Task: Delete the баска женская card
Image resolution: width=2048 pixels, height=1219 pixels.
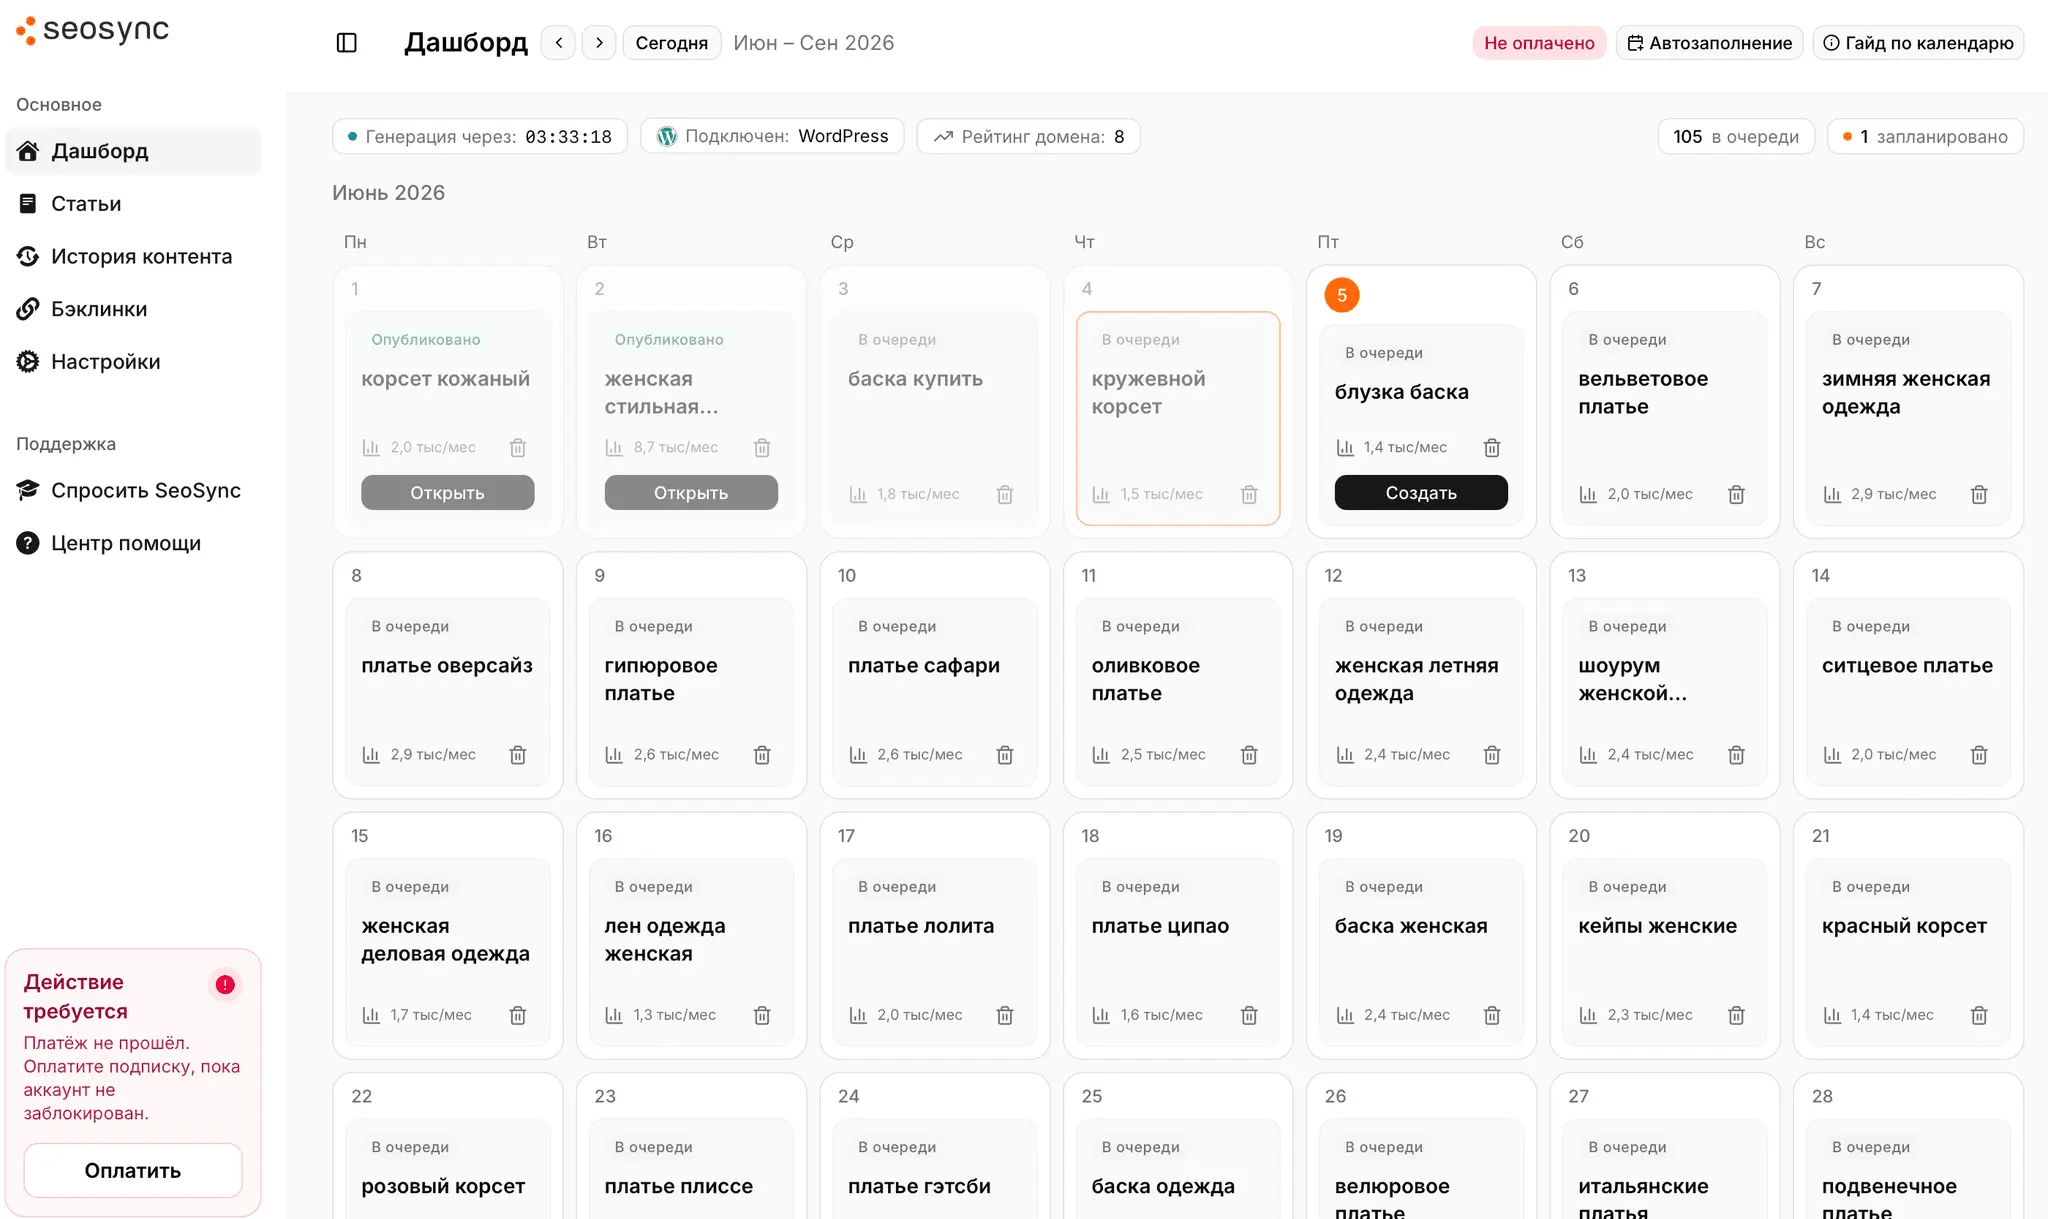Action: (1492, 1015)
